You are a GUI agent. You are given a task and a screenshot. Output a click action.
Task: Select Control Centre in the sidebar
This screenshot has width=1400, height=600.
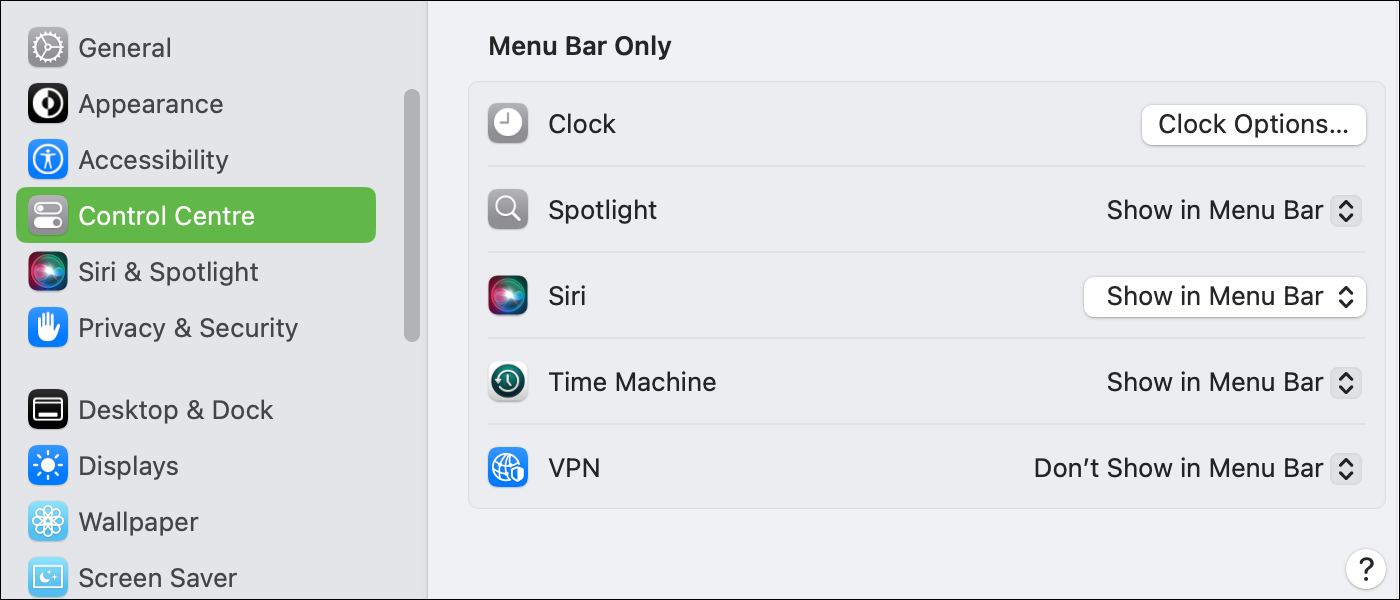pos(196,215)
